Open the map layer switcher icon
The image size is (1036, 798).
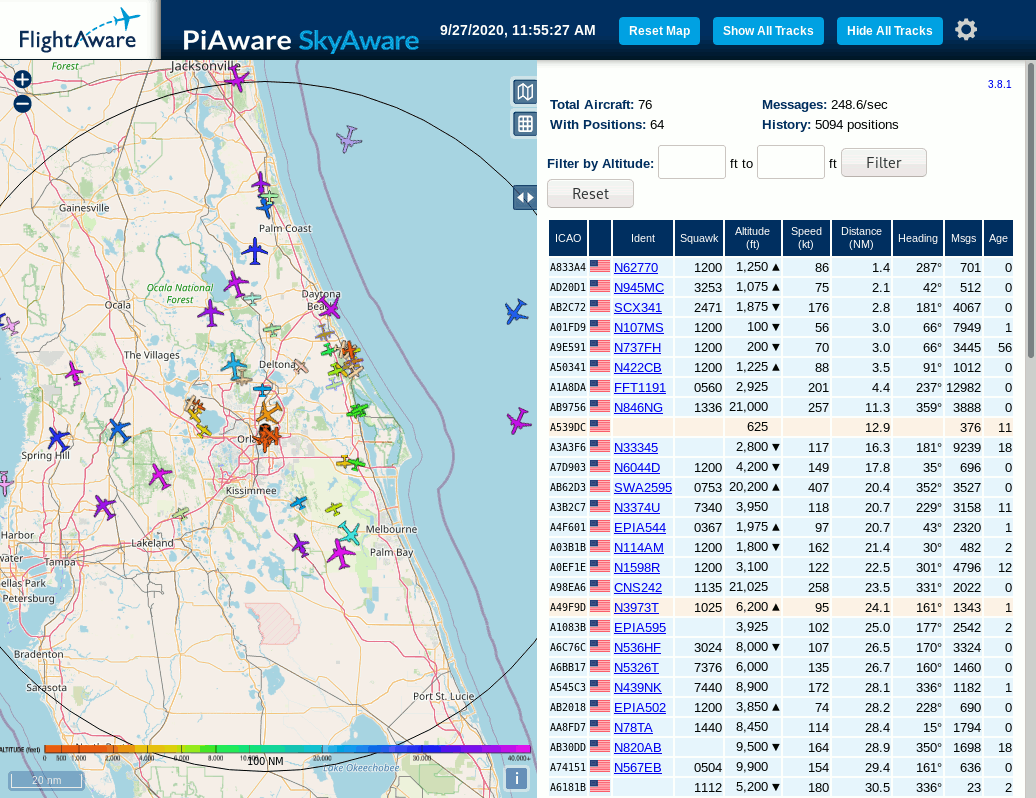coord(525,92)
